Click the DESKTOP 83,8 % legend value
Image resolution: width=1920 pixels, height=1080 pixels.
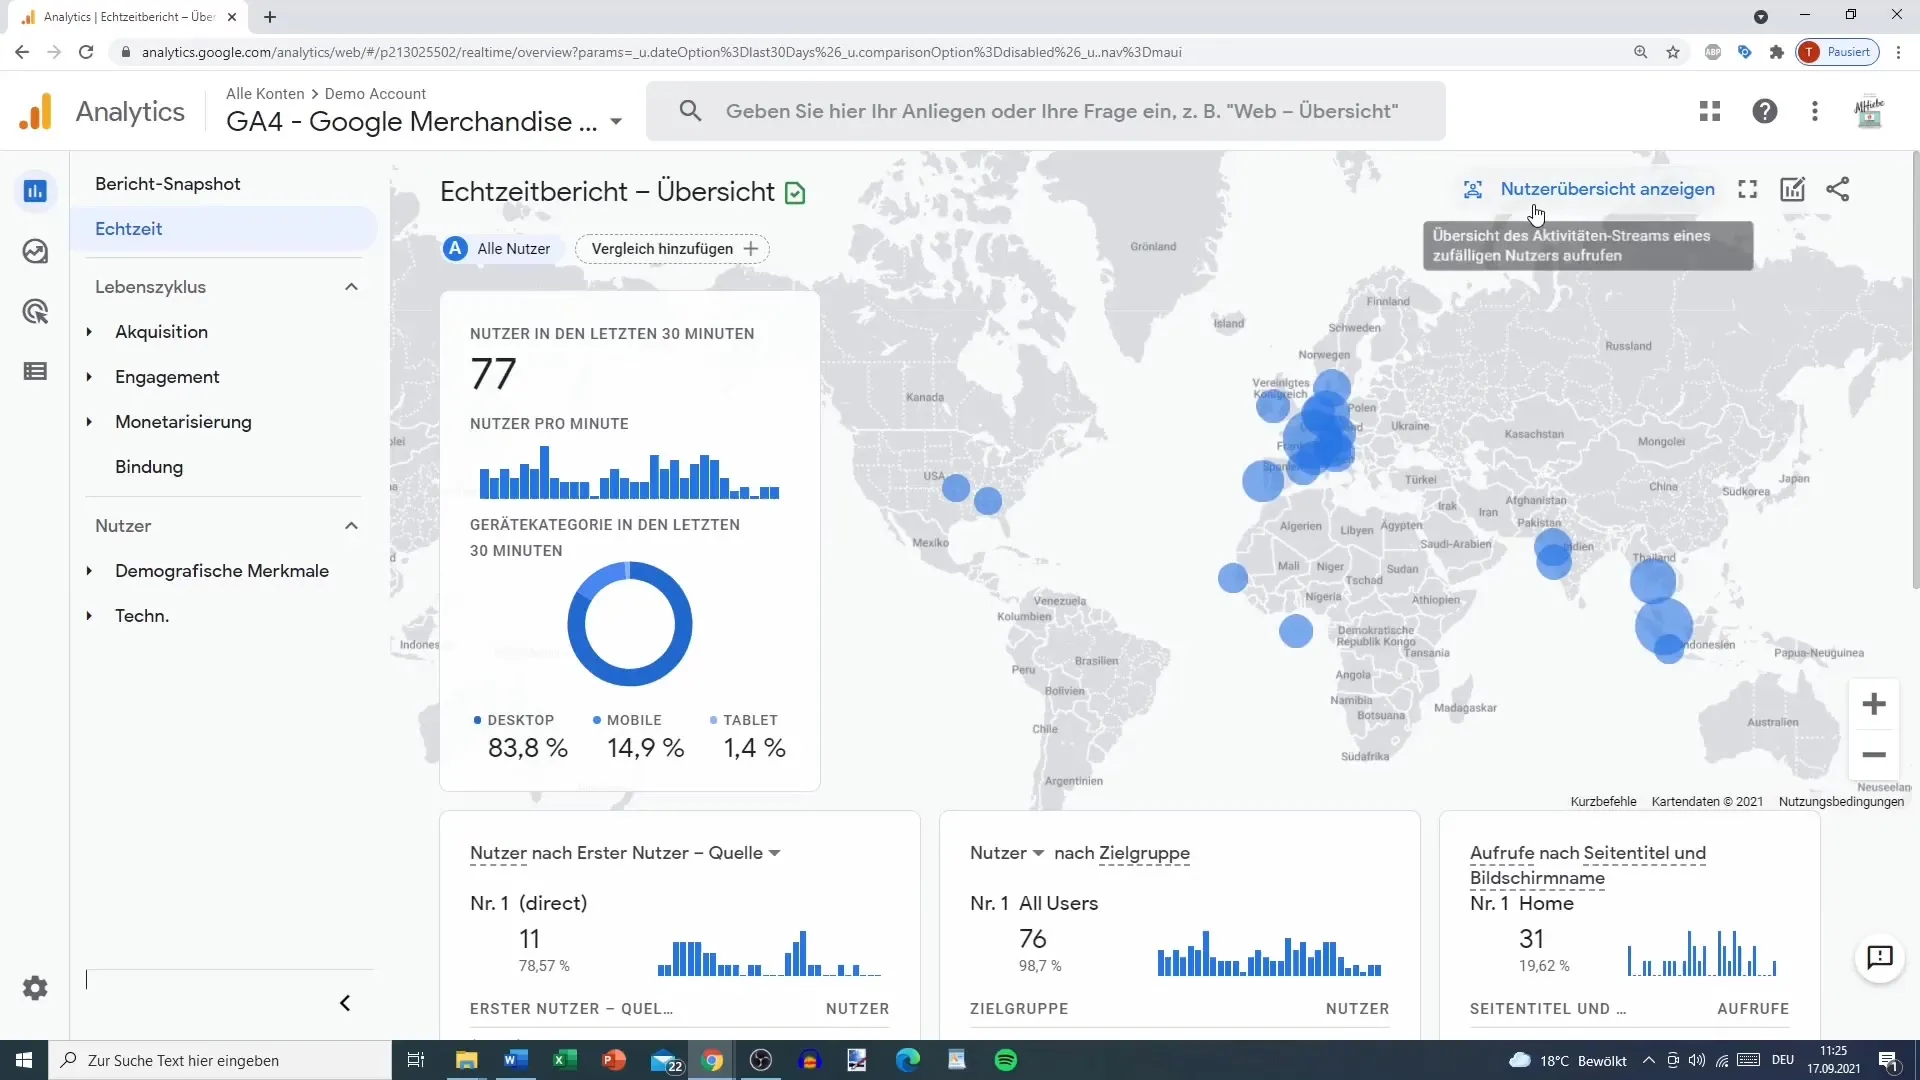(527, 749)
